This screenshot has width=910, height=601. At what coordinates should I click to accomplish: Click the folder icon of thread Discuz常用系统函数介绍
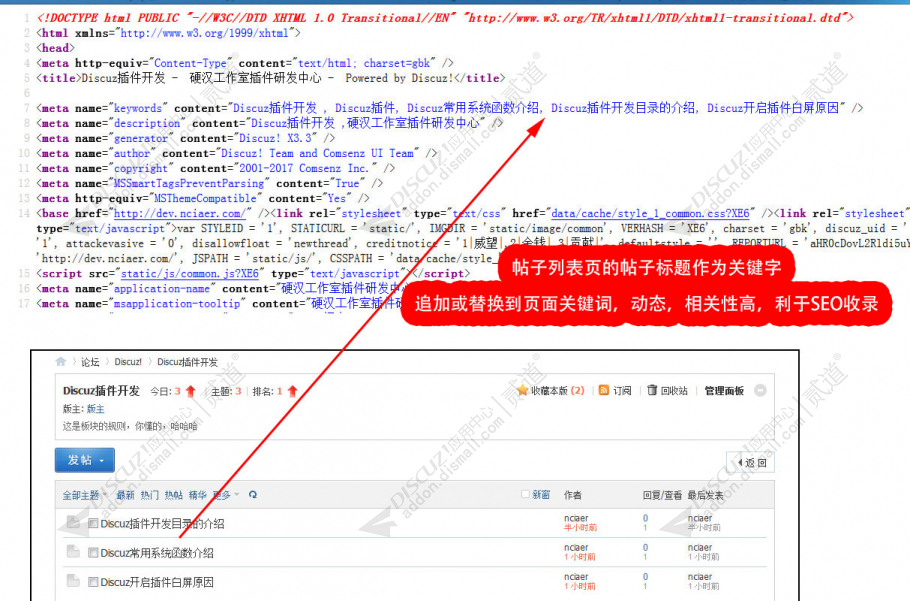click(x=73, y=551)
